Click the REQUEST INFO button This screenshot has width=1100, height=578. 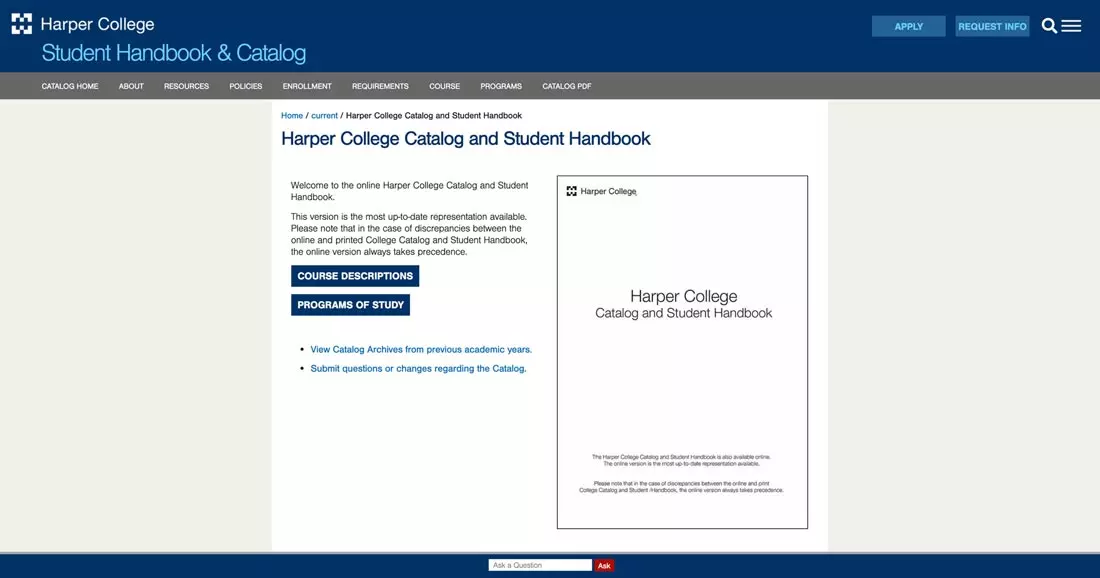click(x=992, y=26)
